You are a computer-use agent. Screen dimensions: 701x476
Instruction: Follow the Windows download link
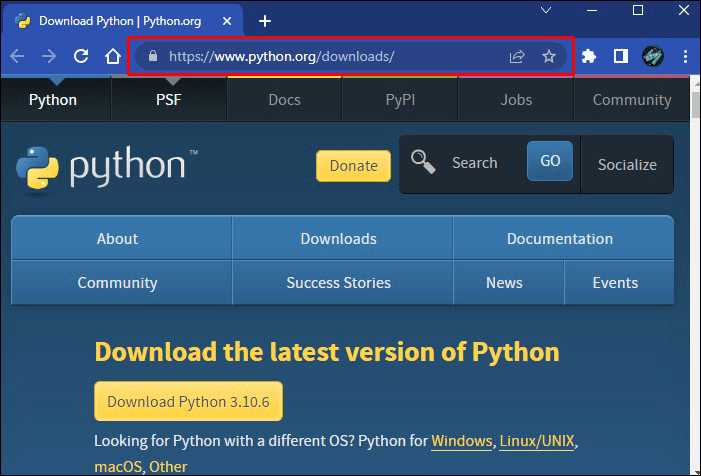tap(461, 441)
